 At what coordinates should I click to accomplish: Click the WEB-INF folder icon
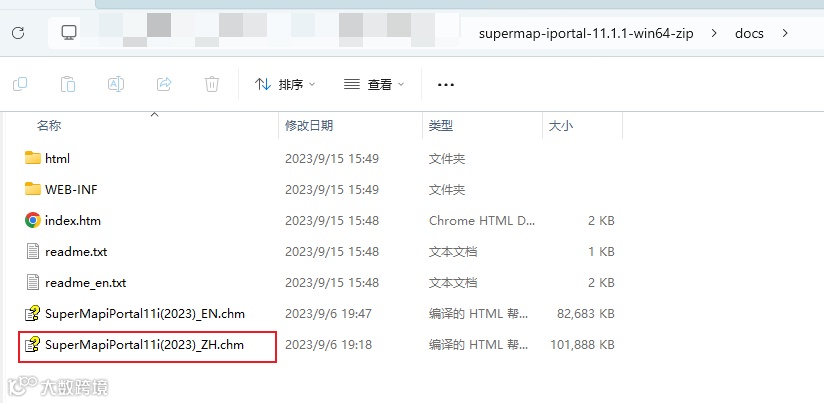tap(33, 189)
